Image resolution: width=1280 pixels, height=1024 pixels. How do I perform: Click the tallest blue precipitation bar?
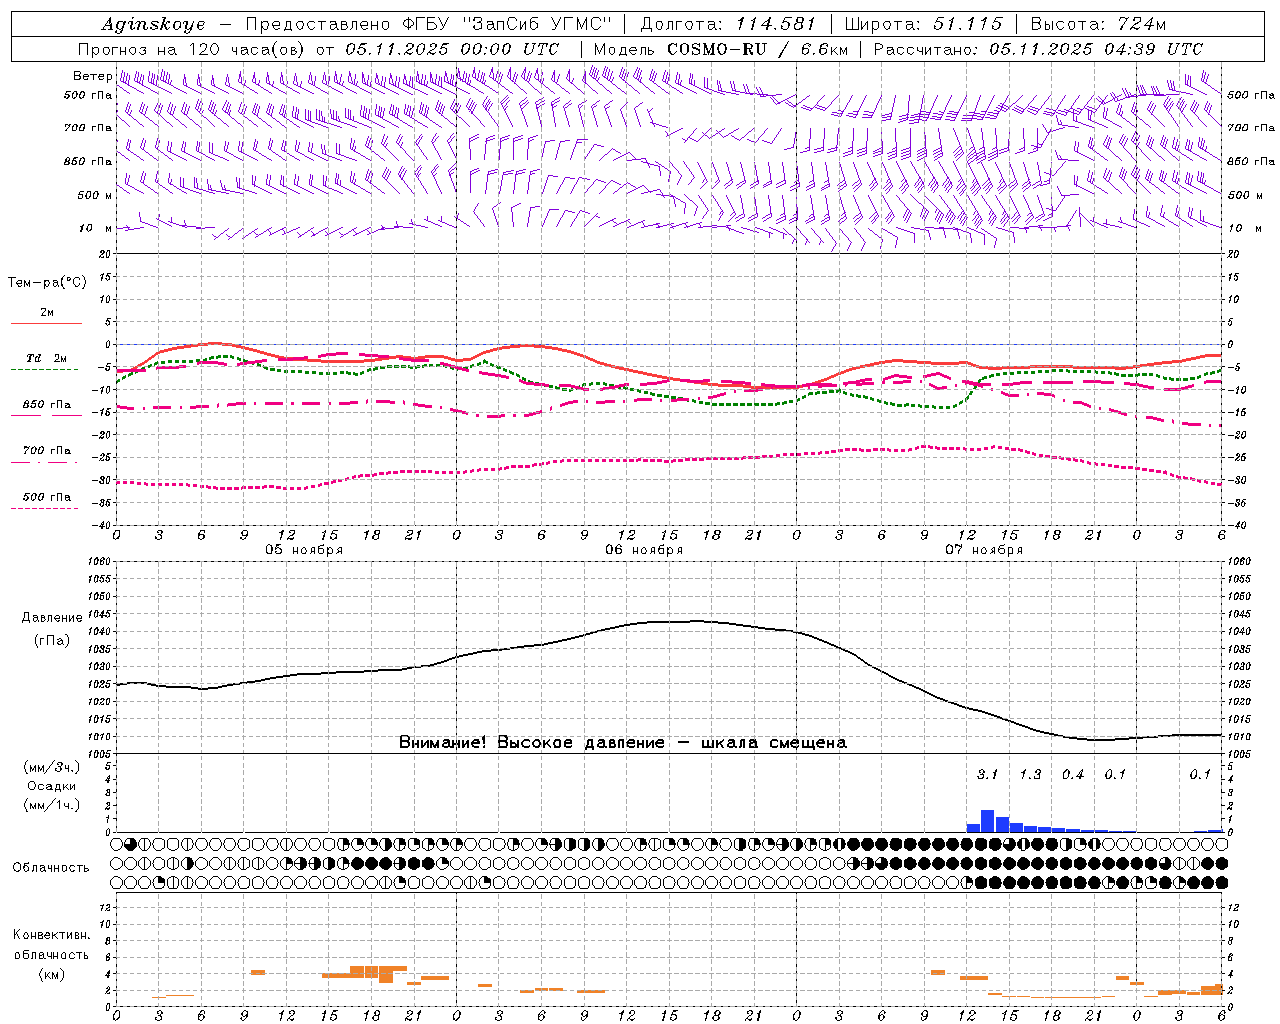pos(988,821)
